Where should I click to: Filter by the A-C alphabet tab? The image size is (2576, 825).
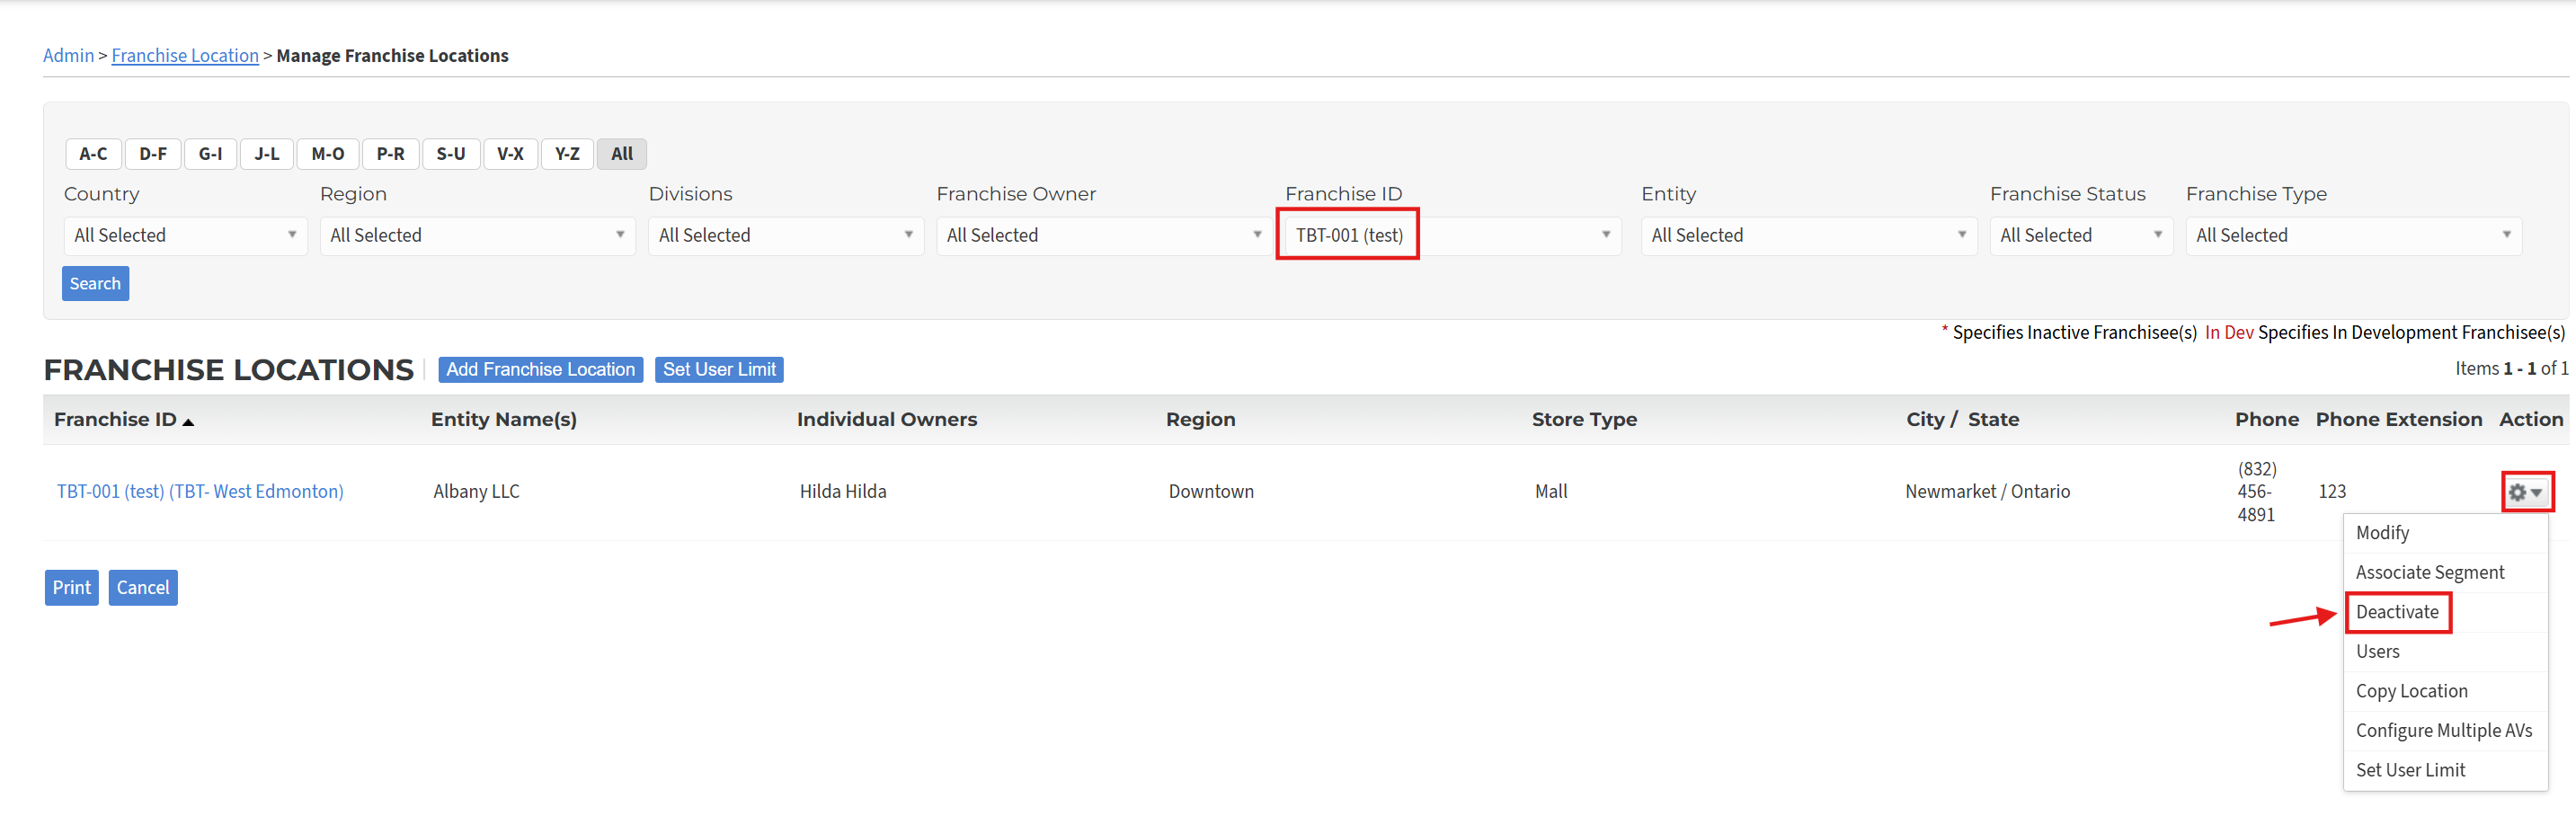click(x=93, y=154)
